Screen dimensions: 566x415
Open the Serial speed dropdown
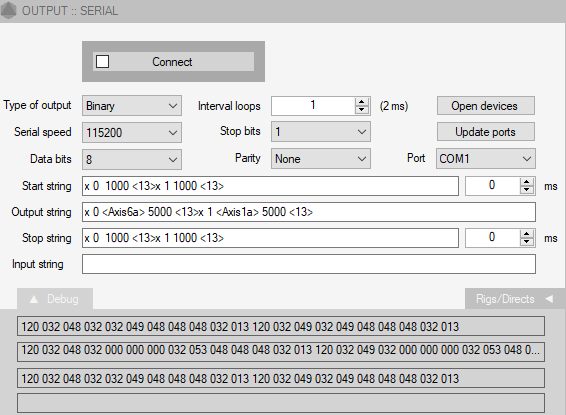coord(132,132)
